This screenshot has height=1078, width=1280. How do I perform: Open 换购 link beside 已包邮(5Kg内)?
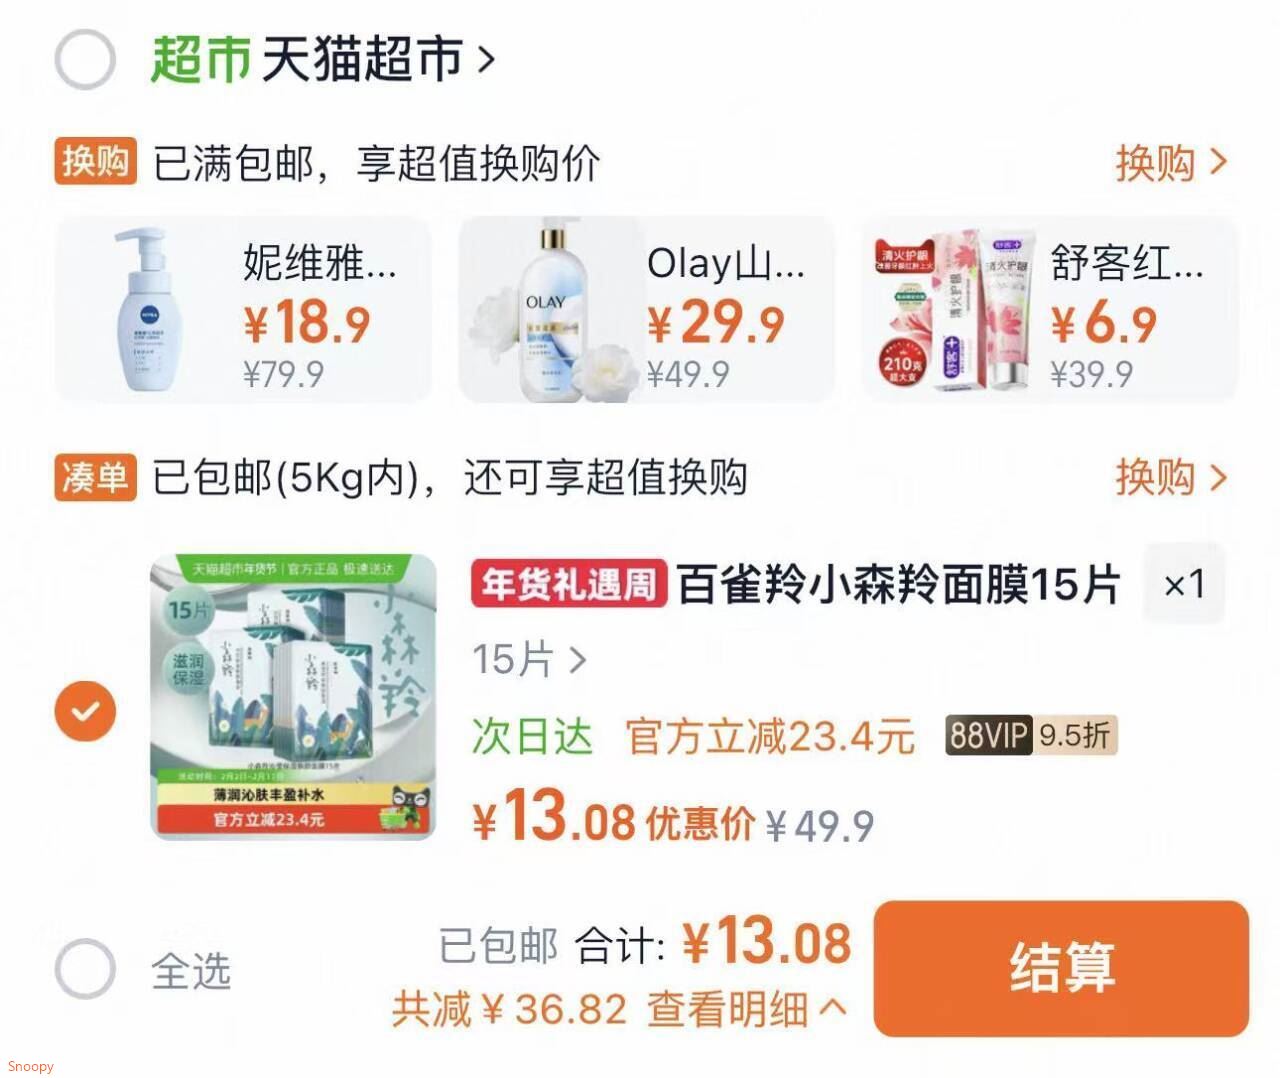pyautogui.click(x=1171, y=477)
